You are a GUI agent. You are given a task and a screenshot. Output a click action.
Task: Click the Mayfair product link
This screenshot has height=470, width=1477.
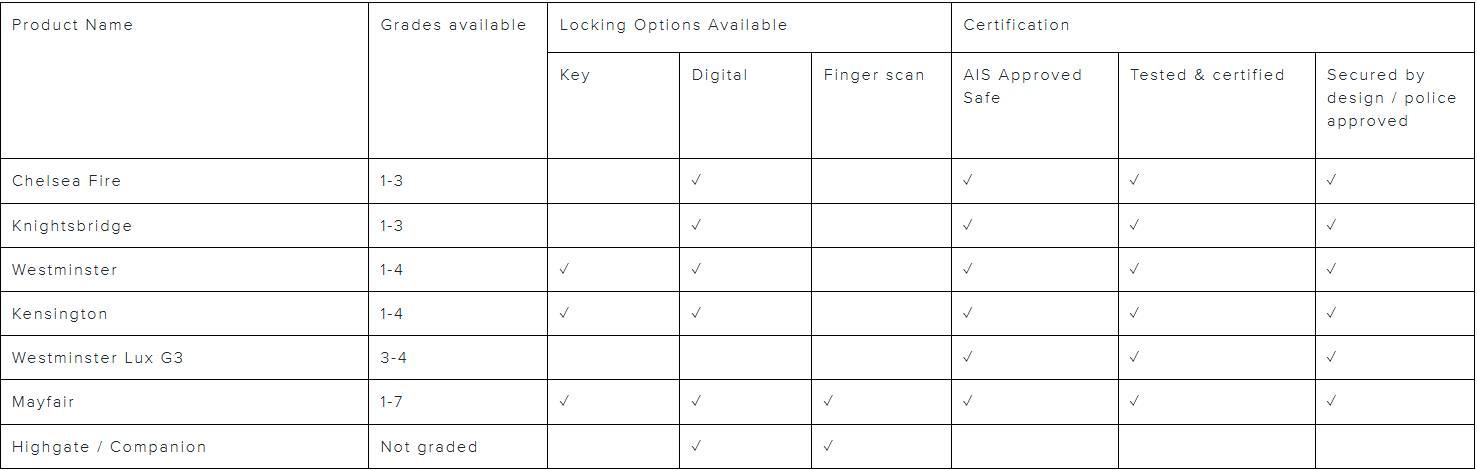pos(43,402)
